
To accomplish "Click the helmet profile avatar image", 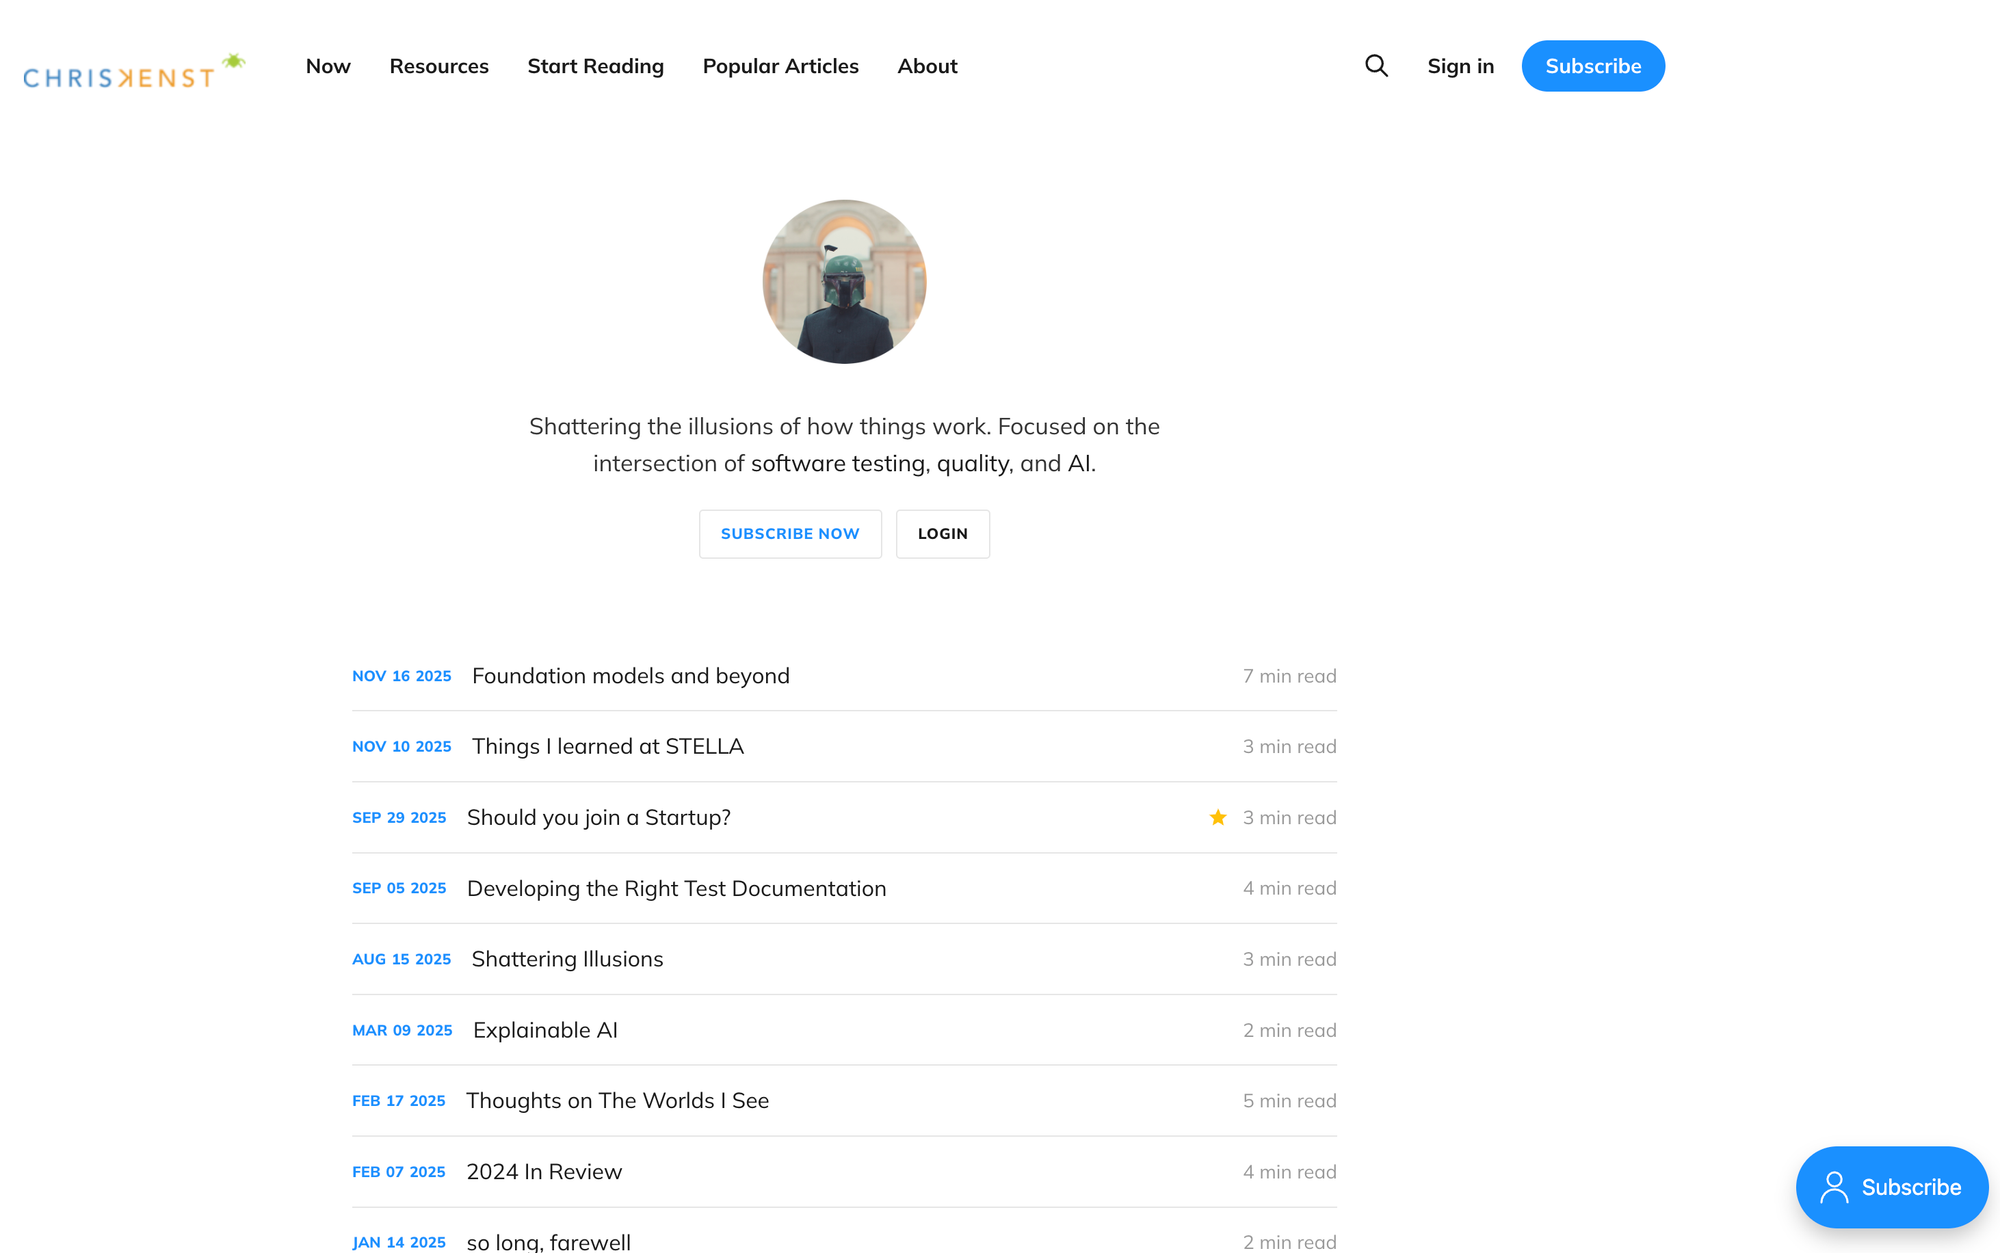I will (844, 281).
